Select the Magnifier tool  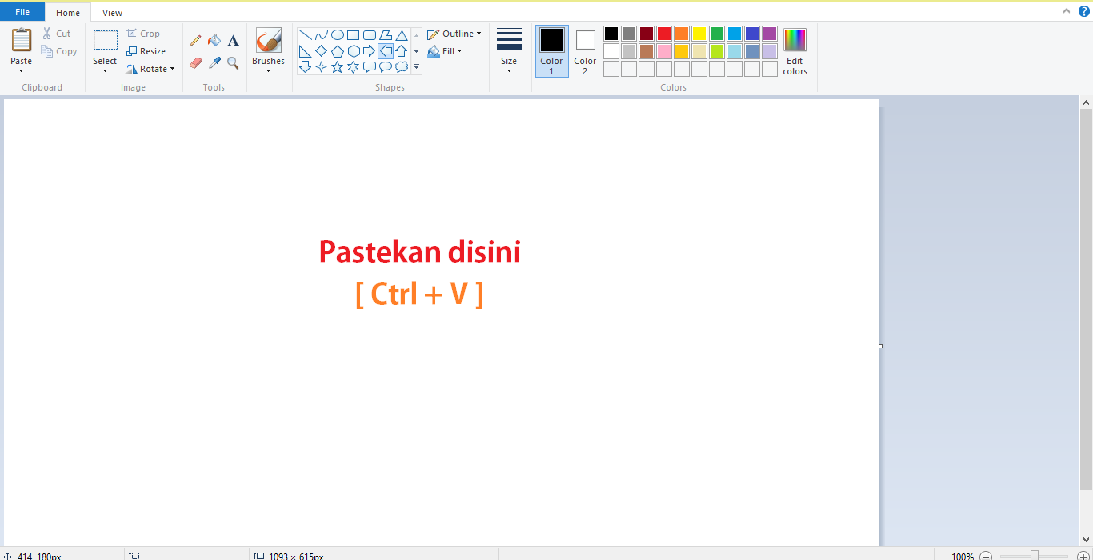pyautogui.click(x=233, y=63)
